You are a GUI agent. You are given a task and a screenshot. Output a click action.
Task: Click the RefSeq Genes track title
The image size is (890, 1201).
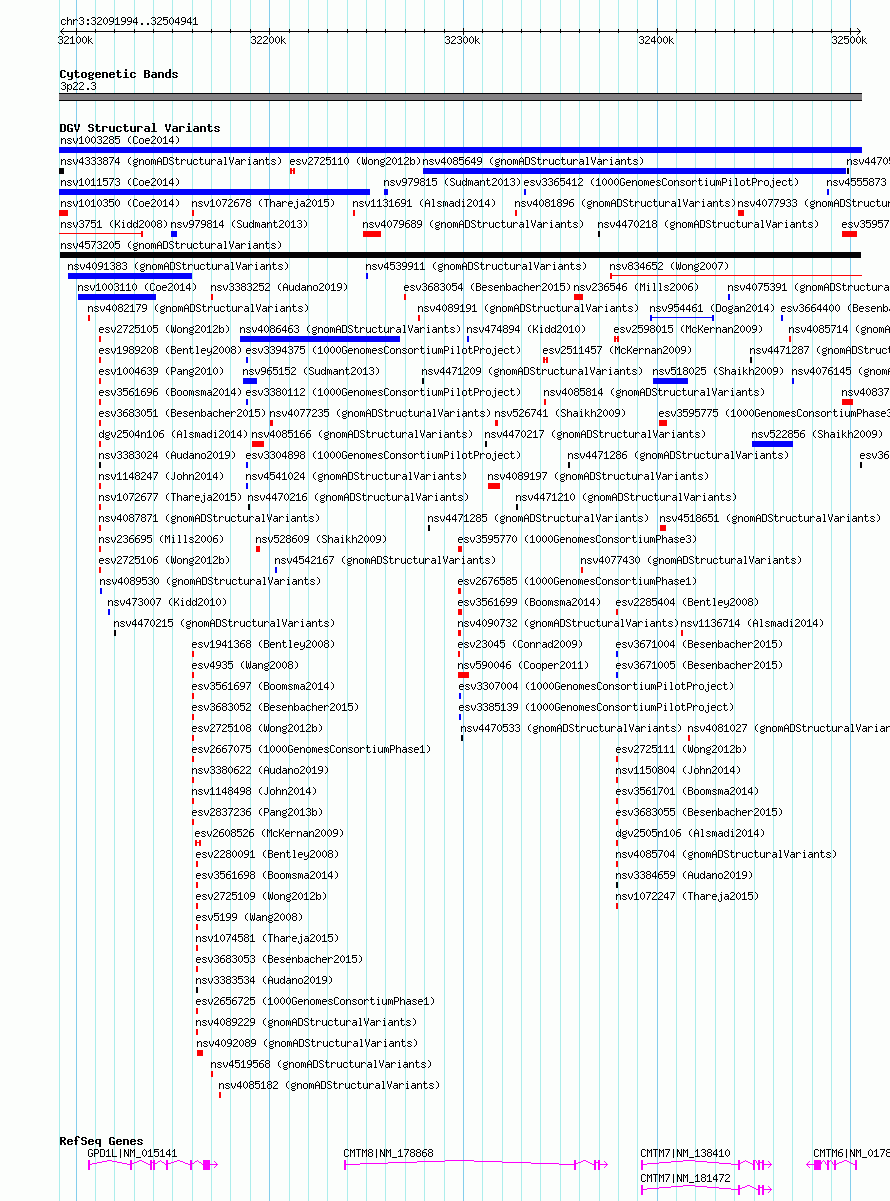pos(101,1141)
